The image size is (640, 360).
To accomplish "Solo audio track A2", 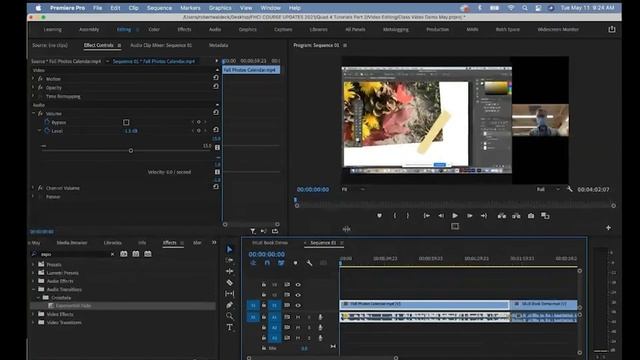I will pos(309,327).
